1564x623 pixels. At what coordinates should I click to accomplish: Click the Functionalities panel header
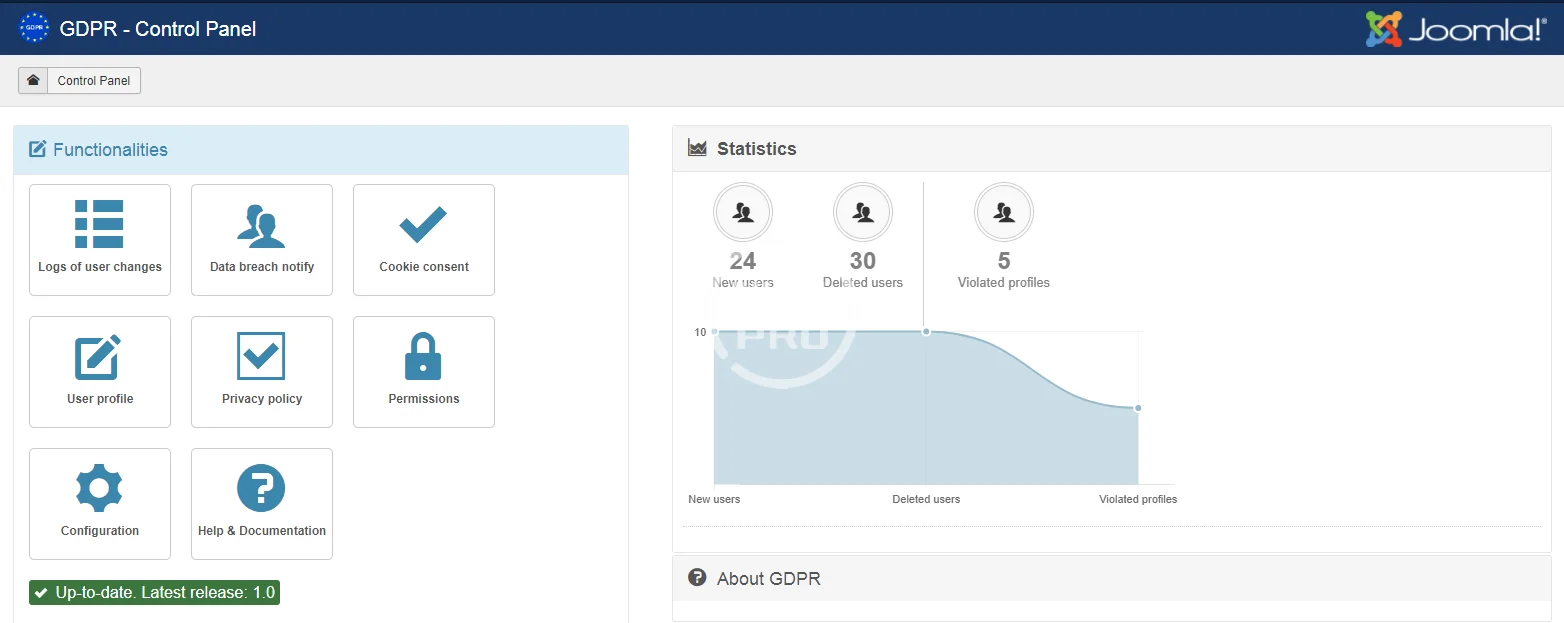pyautogui.click(x=110, y=150)
